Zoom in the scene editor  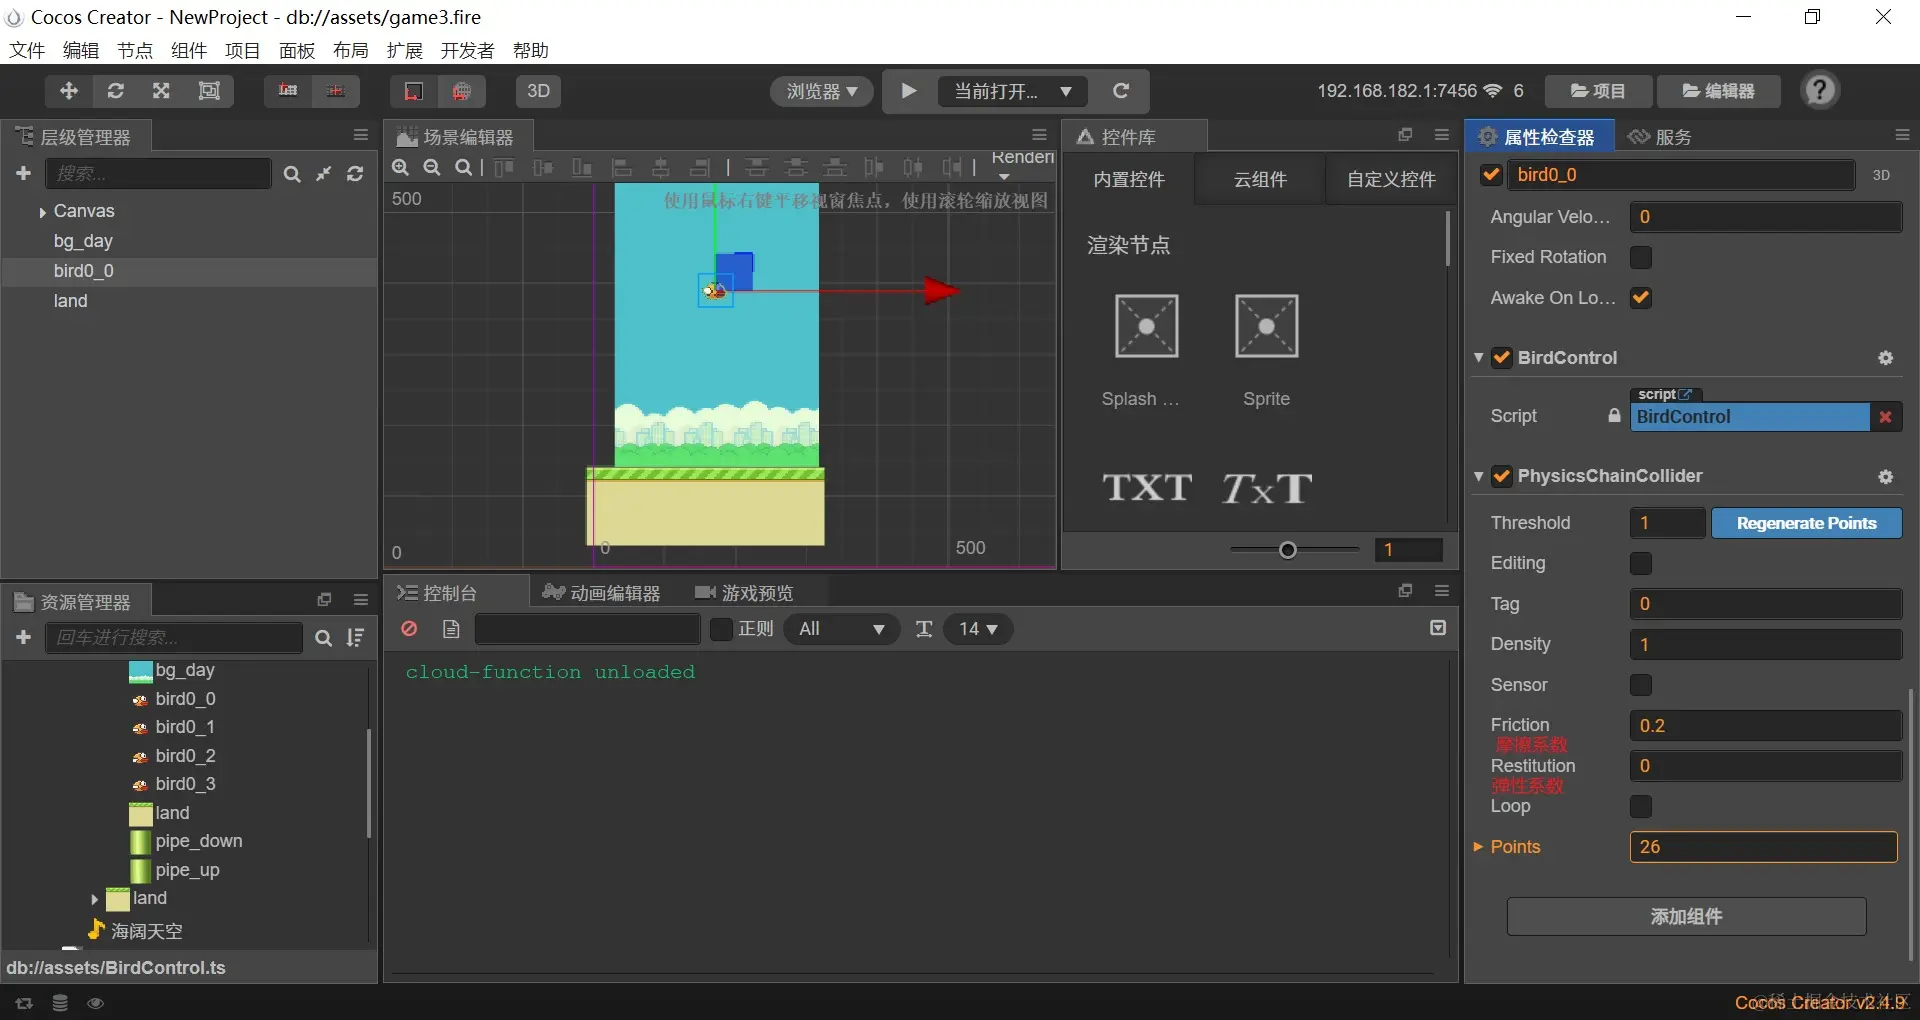coord(401,167)
